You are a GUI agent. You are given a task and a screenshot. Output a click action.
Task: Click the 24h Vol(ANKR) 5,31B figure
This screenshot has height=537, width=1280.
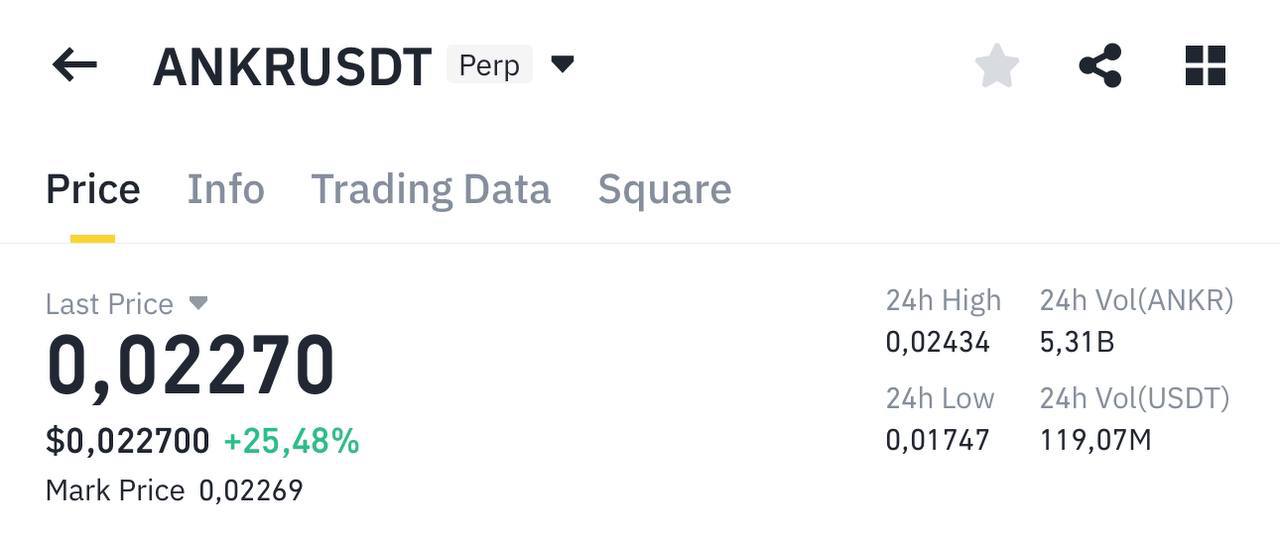(x=1077, y=343)
